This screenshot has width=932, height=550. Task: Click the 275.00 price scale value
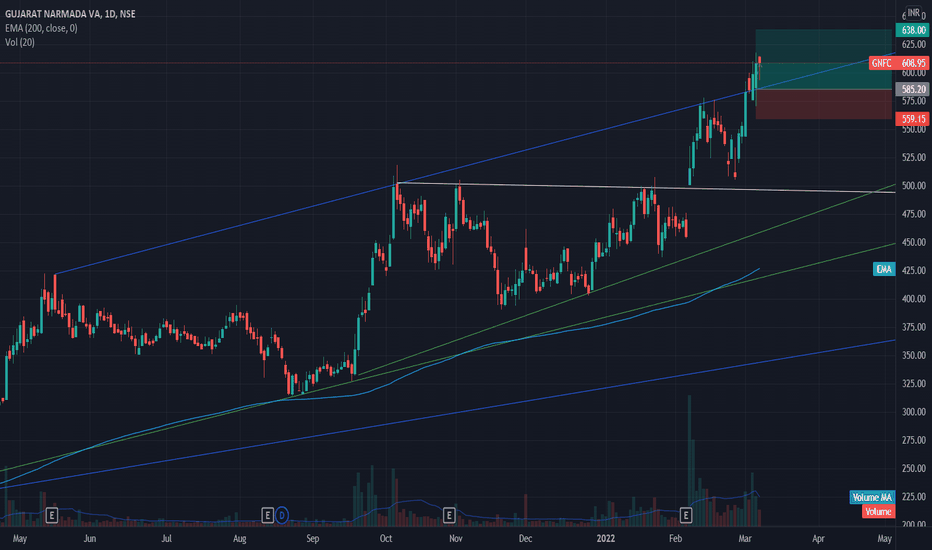click(914, 439)
